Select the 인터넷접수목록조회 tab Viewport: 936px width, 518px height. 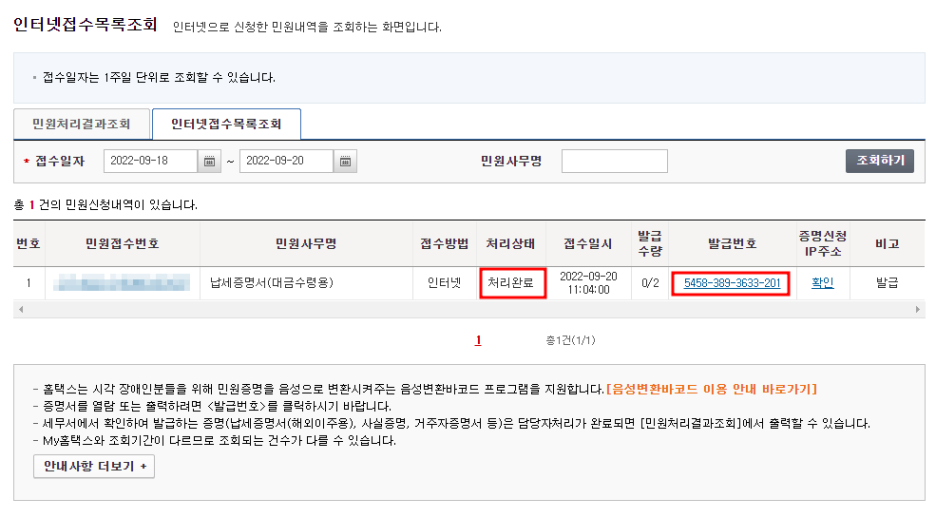point(226,124)
